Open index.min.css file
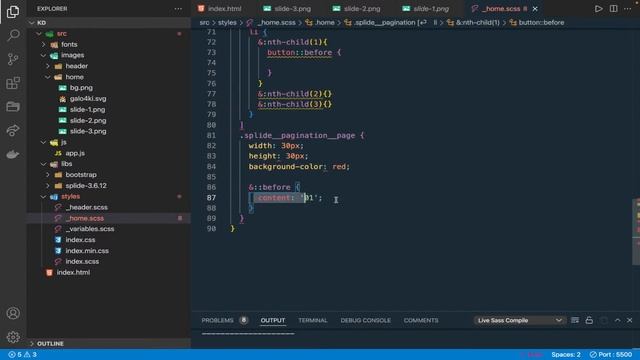The image size is (640, 360). pos(87,251)
